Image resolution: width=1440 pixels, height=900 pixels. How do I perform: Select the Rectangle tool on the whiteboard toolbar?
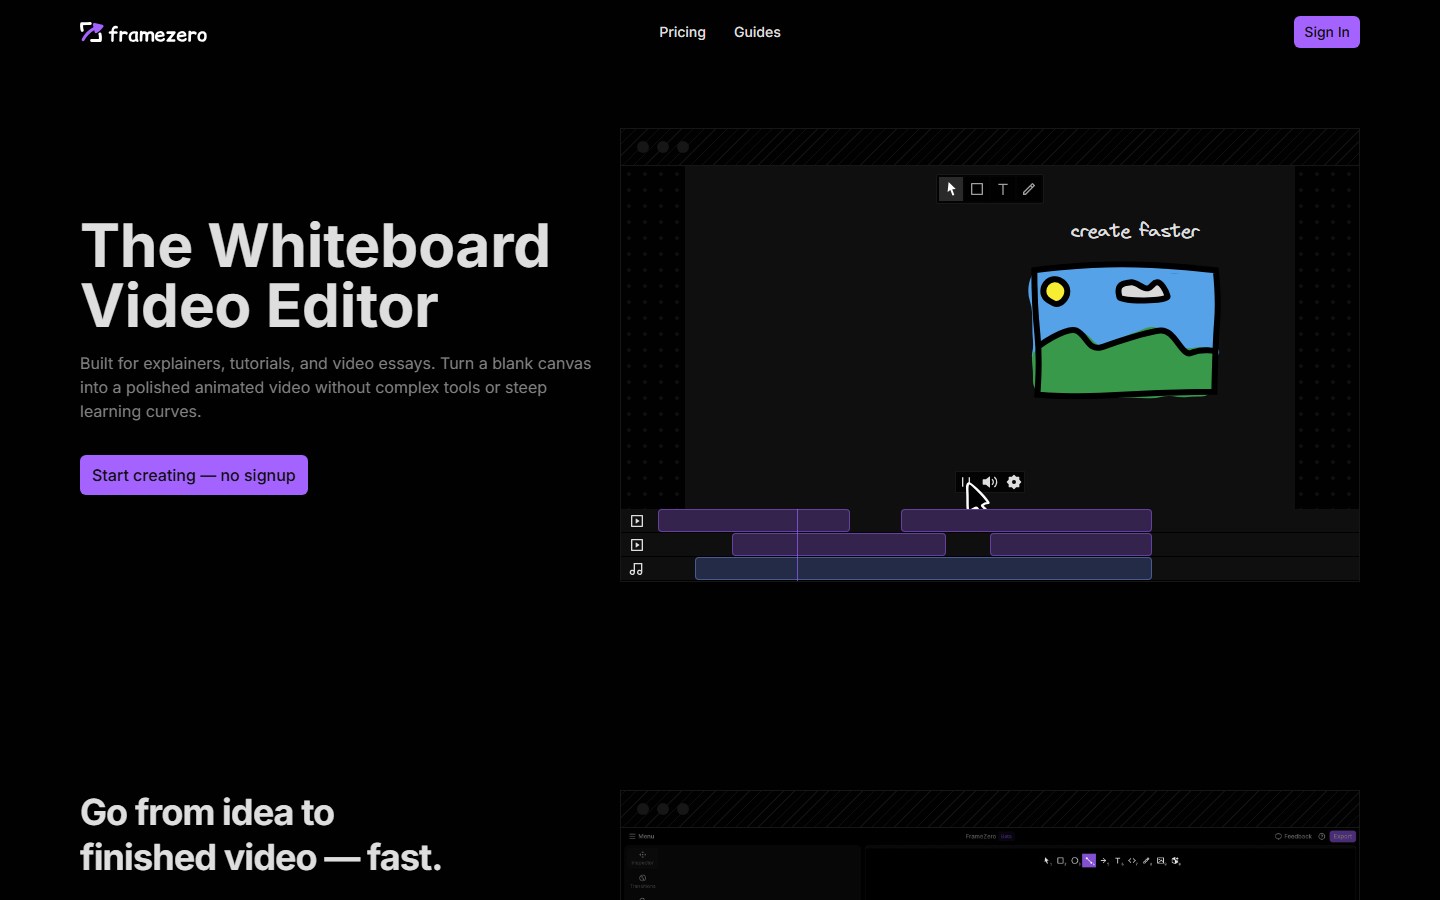coord(977,189)
